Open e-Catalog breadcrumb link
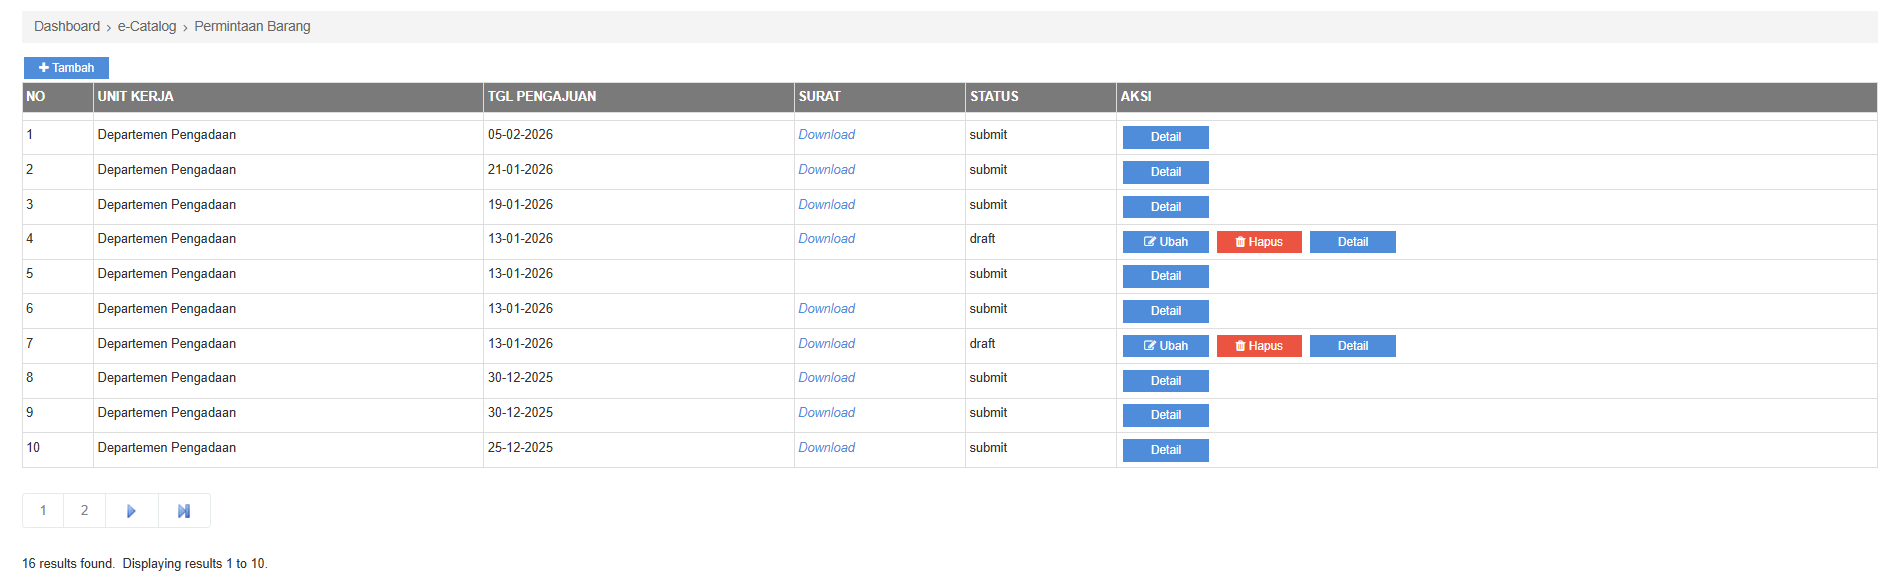 tap(147, 27)
